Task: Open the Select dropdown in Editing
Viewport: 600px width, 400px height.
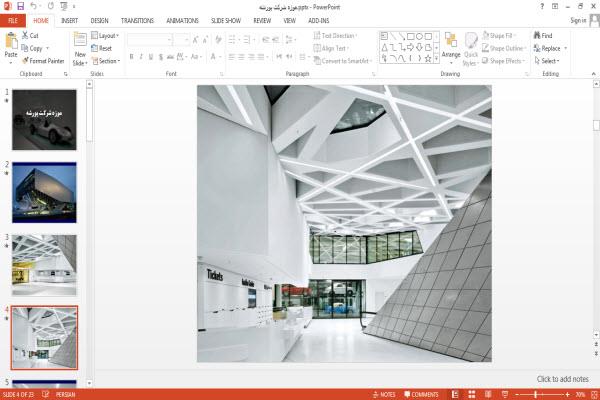Action: click(547, 61)
